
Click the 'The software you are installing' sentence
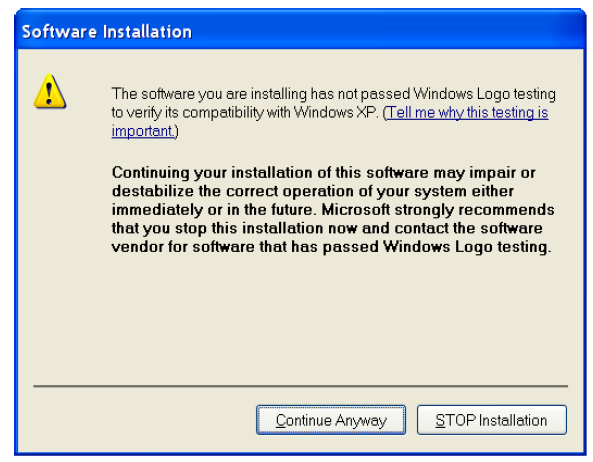pos(209,94)
